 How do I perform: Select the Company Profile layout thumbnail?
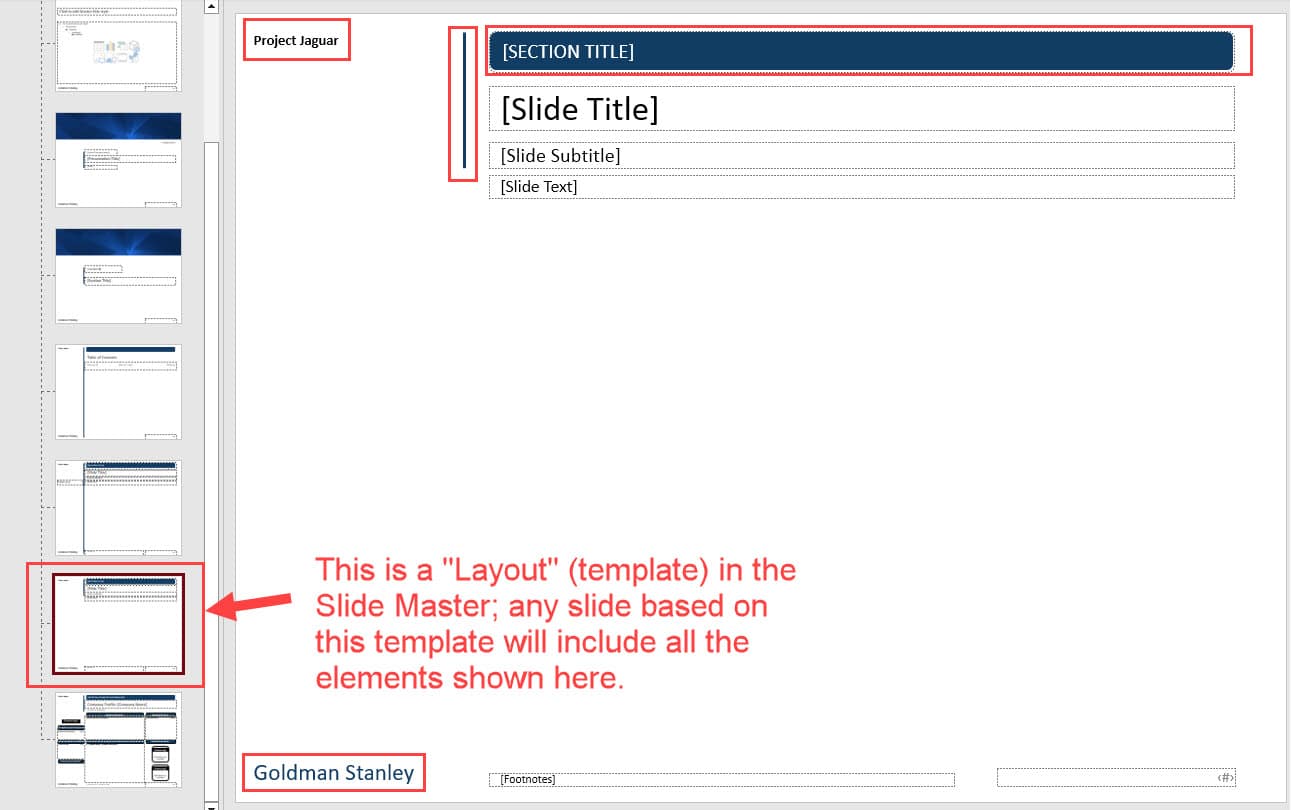click(x=117, y=738)
